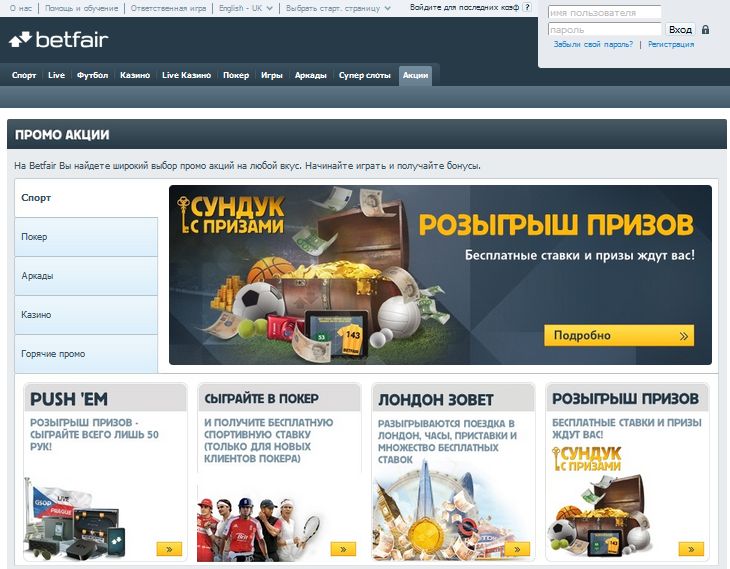The height and width of the screenshot is (569, 730).
Task: Click yellow arrow on PUSH 'EM card
Action: (x=169, y=549)
